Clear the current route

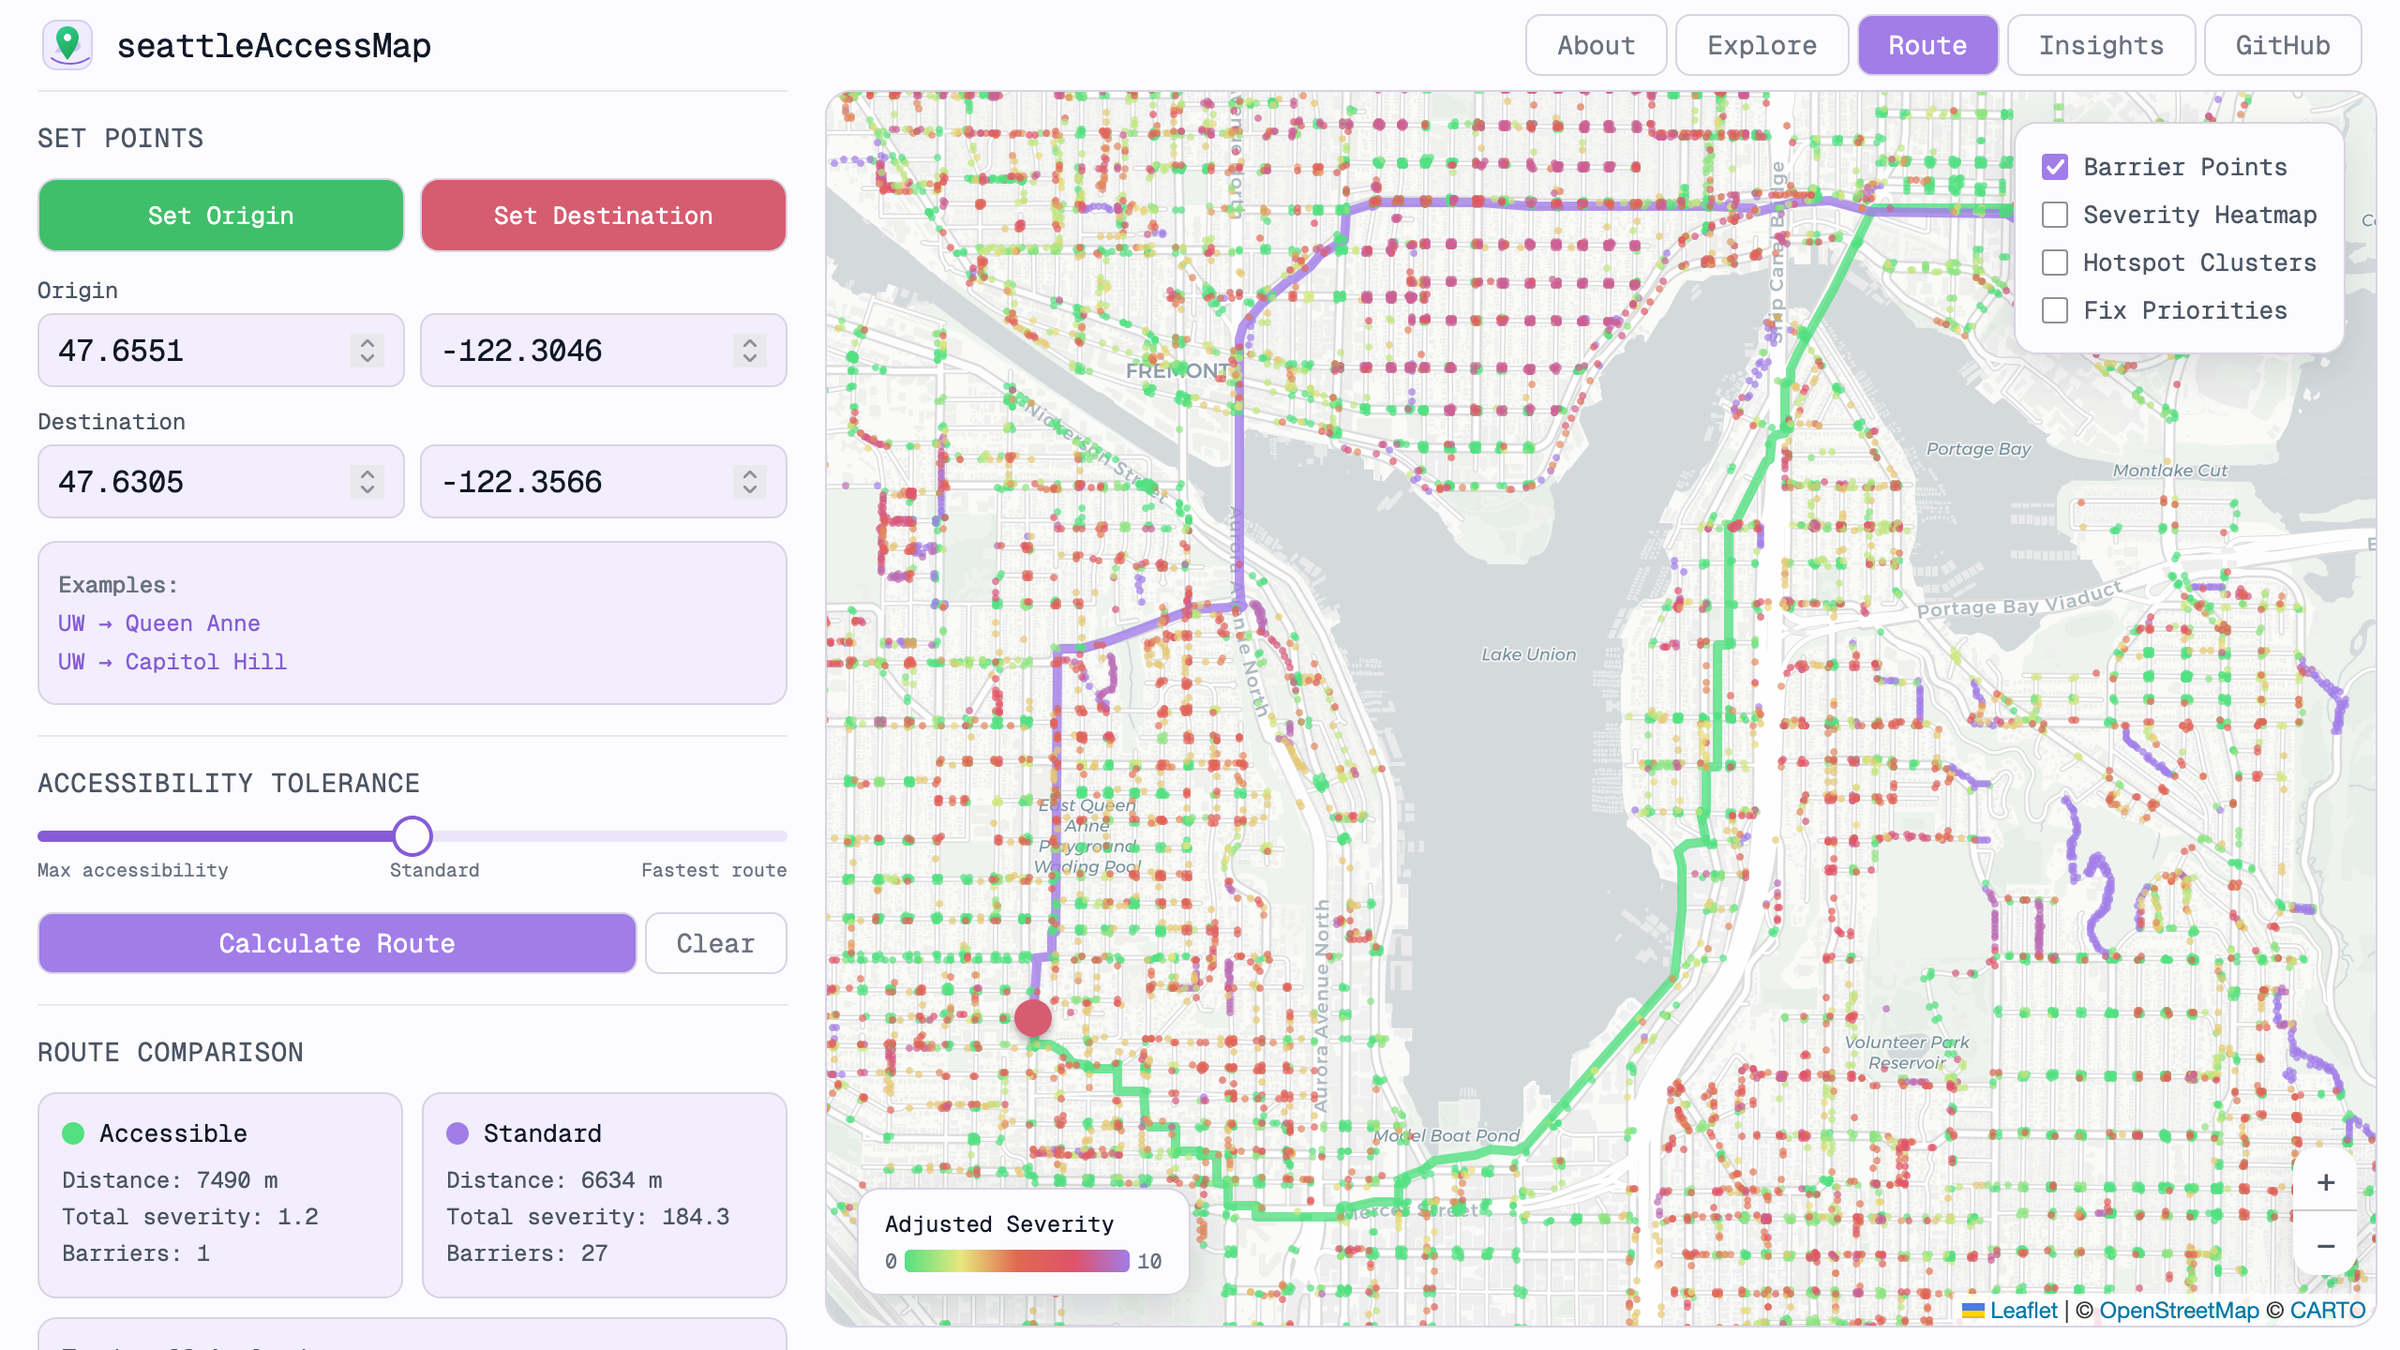[715, 943]
